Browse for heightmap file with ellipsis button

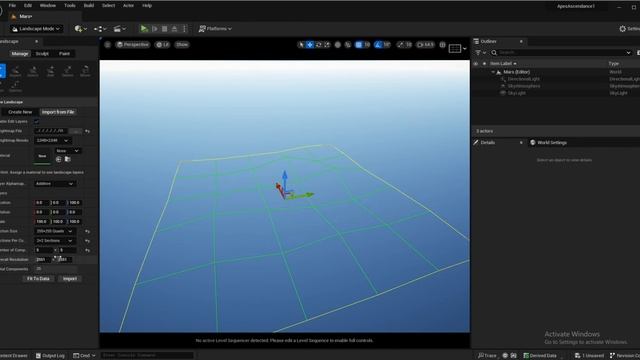click(75, 131)
